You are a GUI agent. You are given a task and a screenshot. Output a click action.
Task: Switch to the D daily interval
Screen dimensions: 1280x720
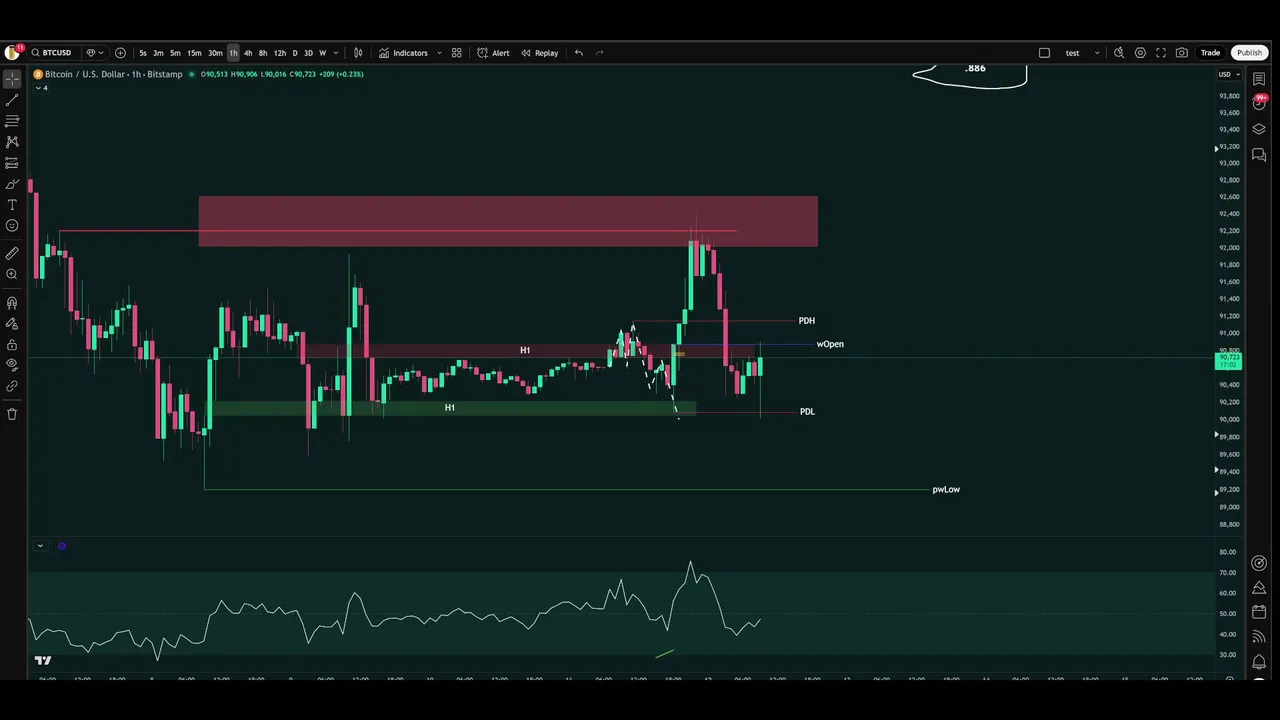pyautogui.click(x=295, y=53)
